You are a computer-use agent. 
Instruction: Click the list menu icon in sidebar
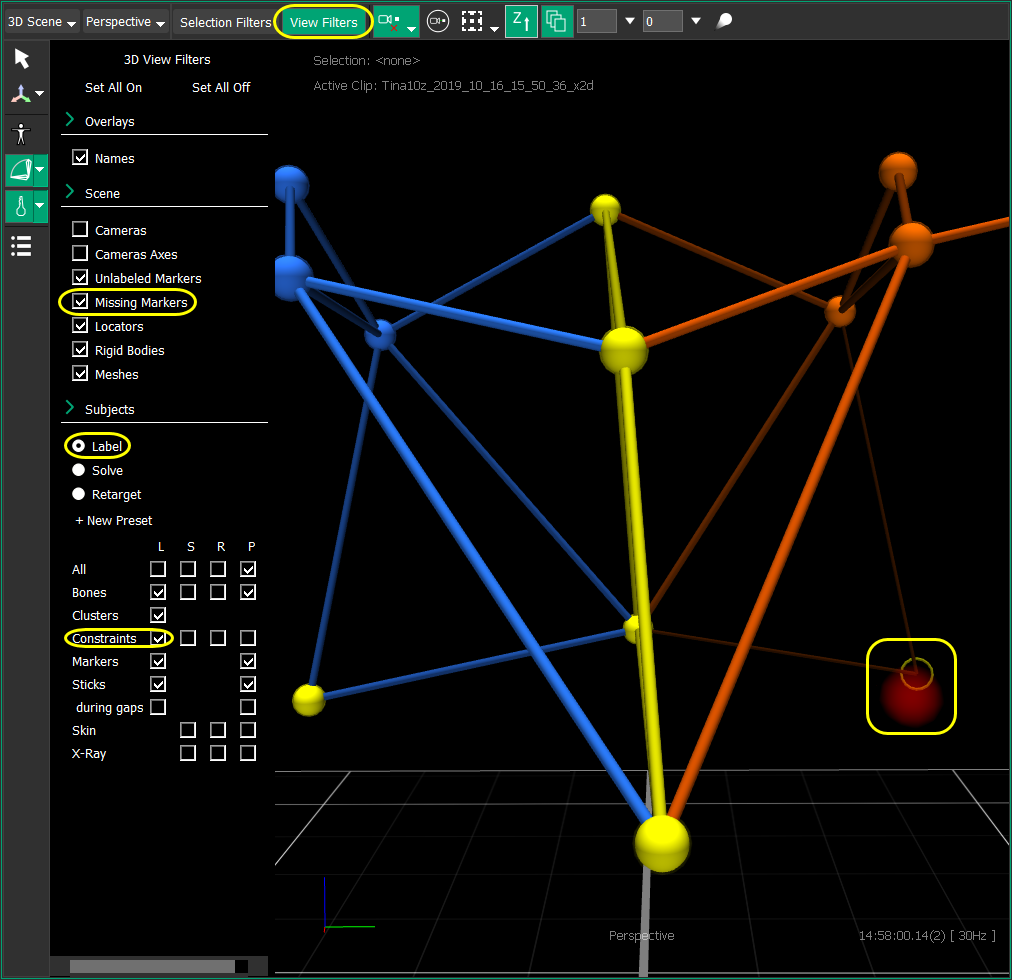point(21,245)
